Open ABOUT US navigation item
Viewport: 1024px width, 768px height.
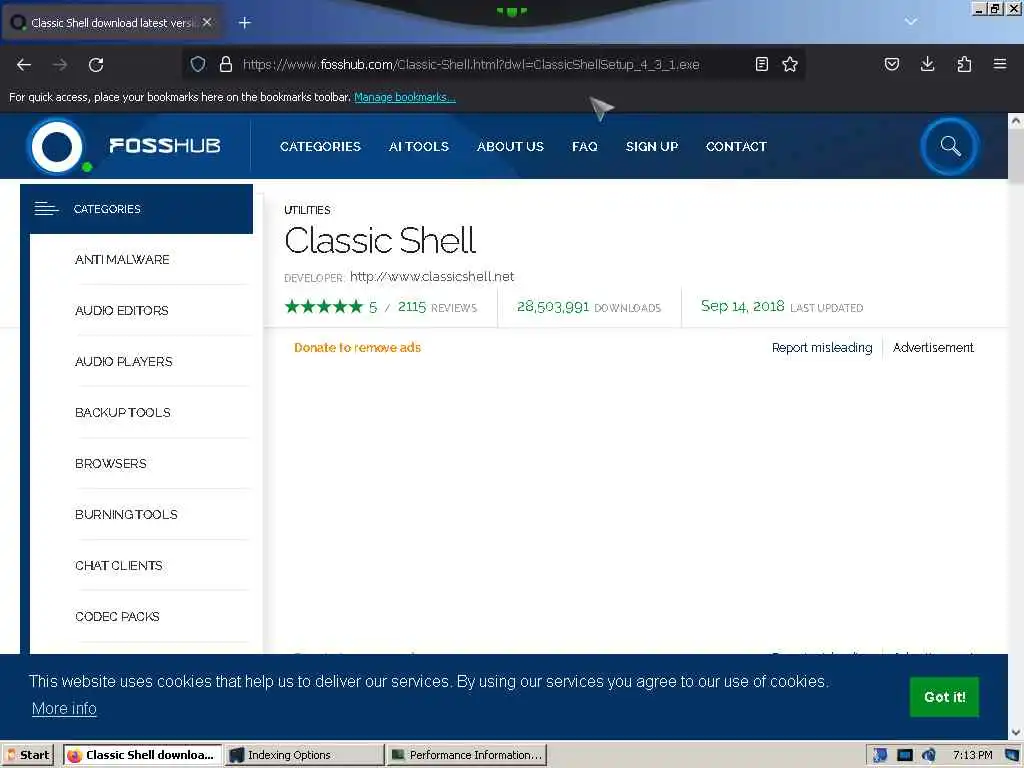point(510,146)
